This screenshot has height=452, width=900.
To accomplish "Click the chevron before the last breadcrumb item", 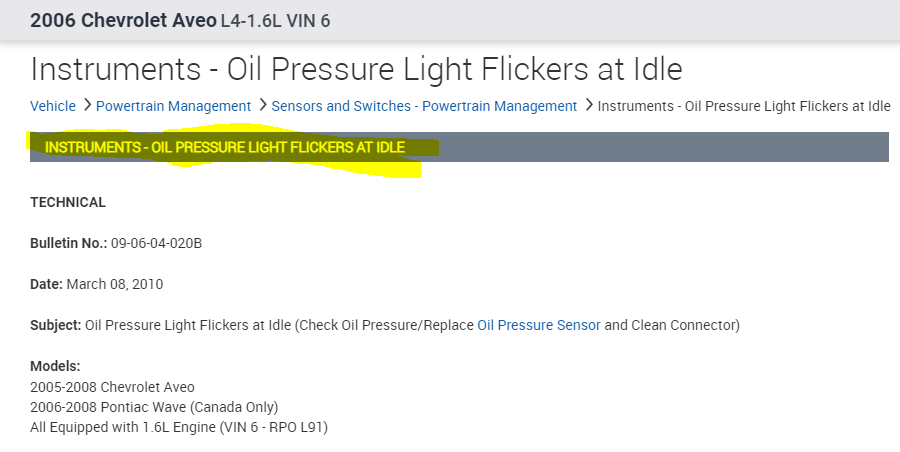I will (x=589, y=105).
